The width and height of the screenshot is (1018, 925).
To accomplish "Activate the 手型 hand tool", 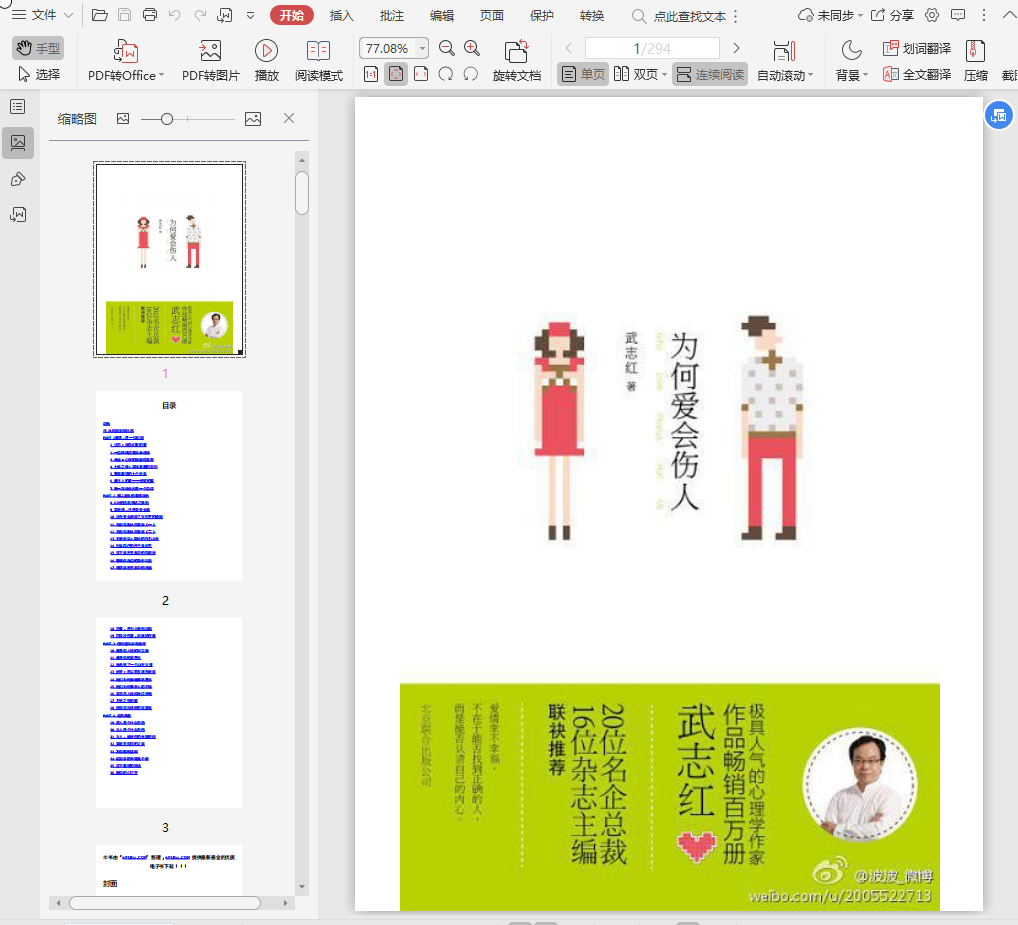I will point(38,48).
